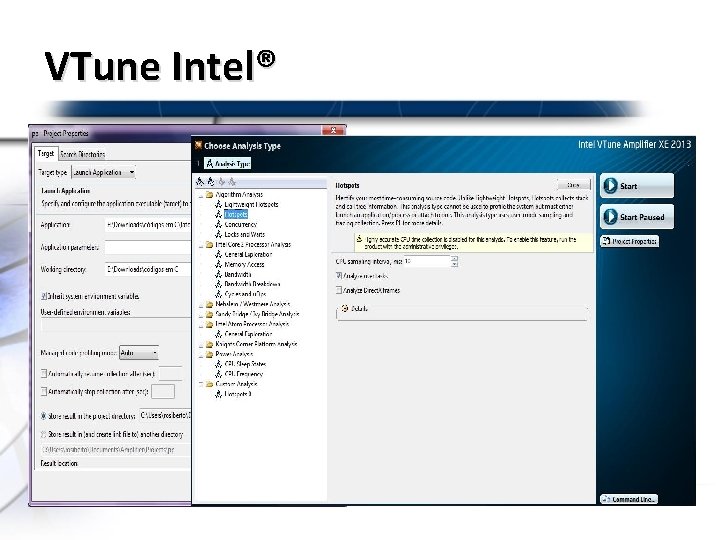Viewport: 720px width, 540px height.
Task: Click the User-defined environment variables field
Action: click(116, 326)
